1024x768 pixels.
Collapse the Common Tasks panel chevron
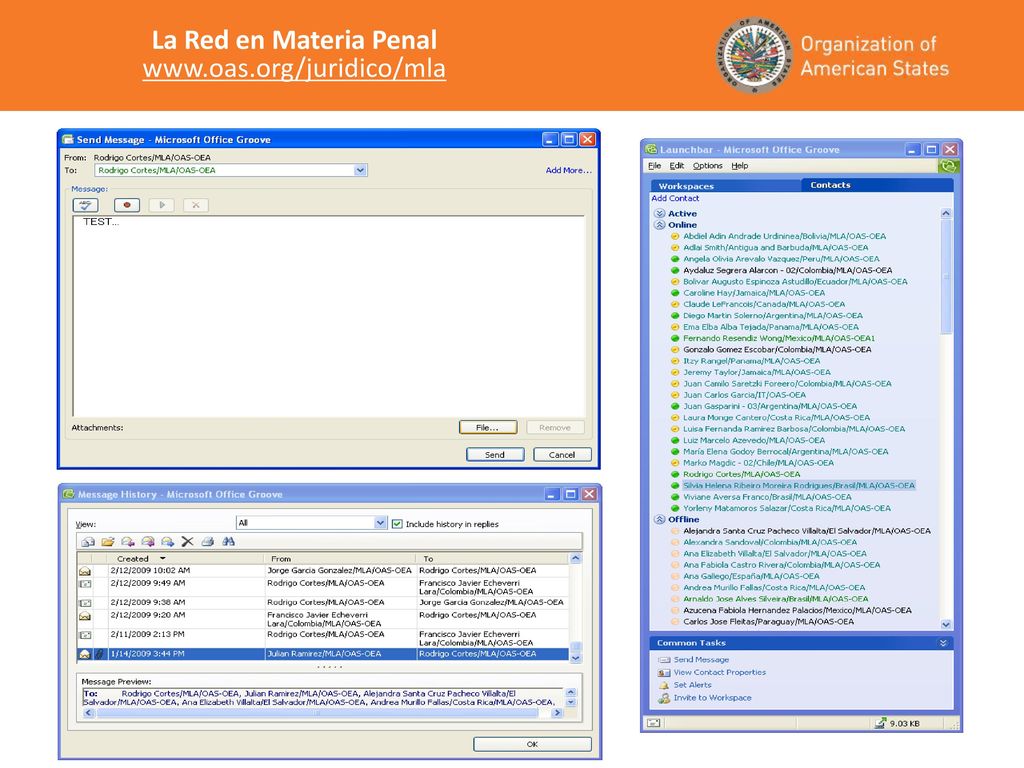click(943, 643)
